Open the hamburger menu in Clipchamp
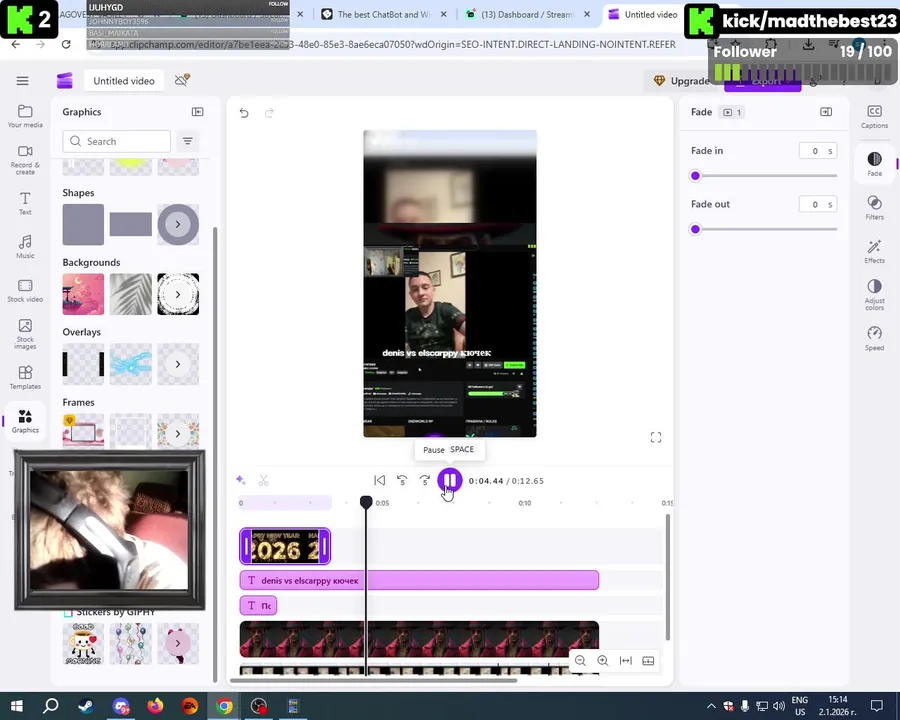Screen dimensions: 900x720 tap(22, 81)
